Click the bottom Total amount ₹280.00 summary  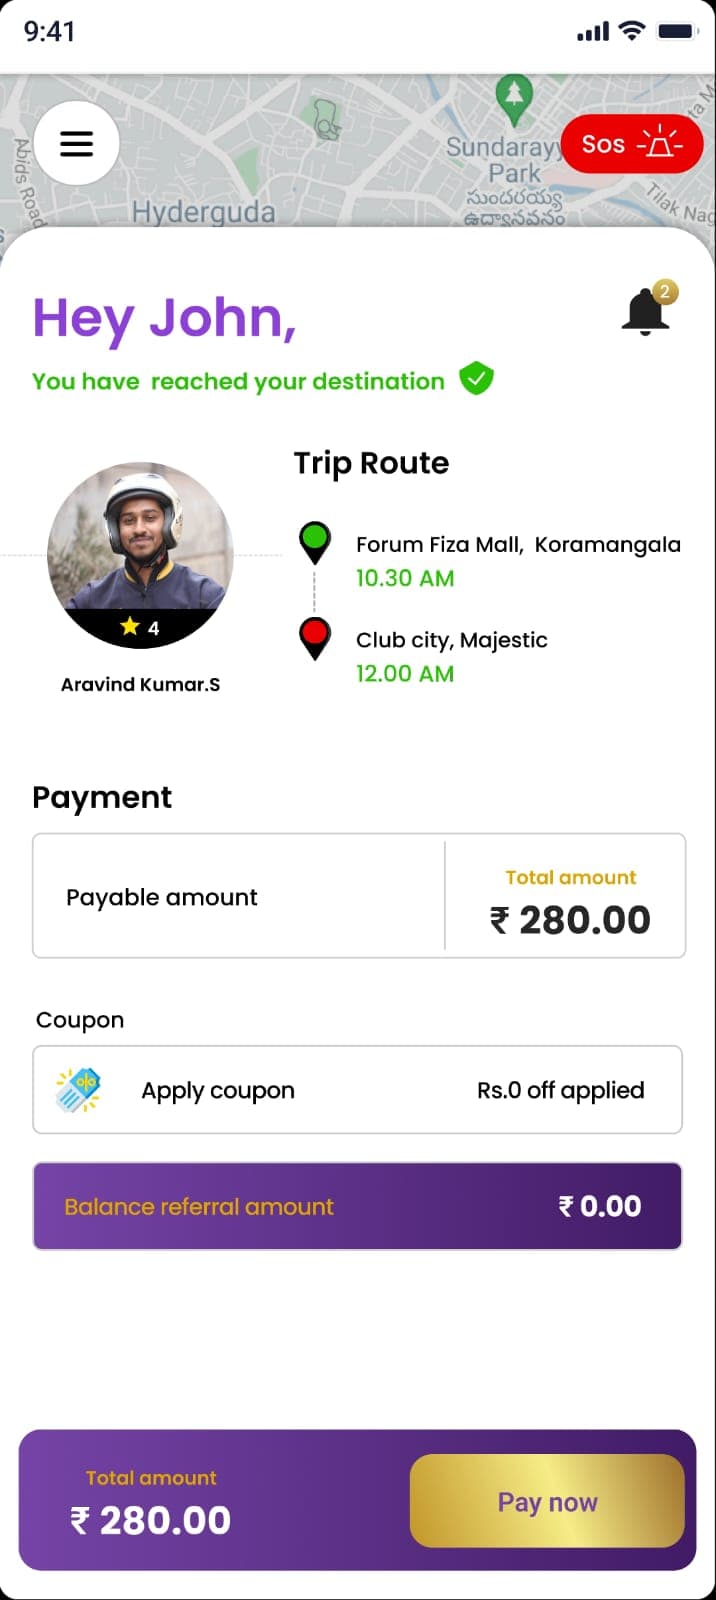click(x=151, y=1503)
